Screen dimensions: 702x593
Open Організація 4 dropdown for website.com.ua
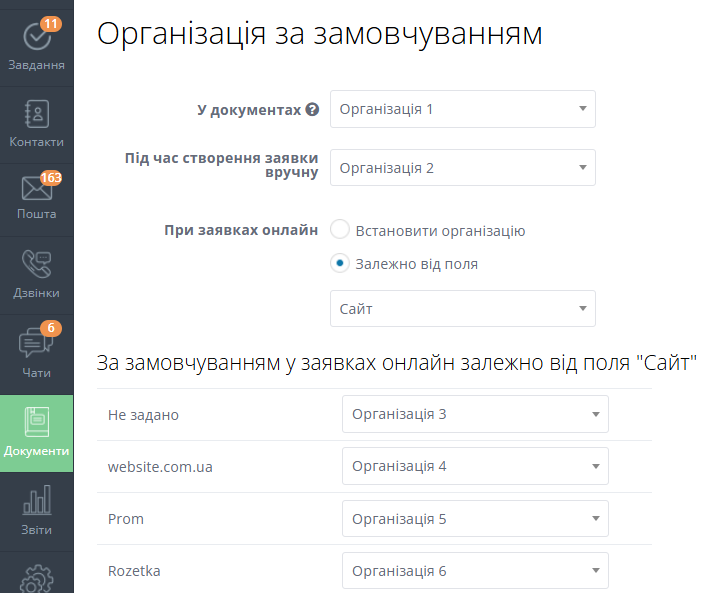click(x=474, y=466)
